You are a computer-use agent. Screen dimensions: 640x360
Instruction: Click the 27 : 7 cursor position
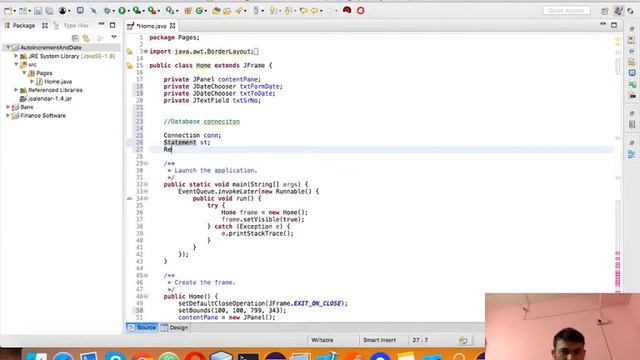420,340
